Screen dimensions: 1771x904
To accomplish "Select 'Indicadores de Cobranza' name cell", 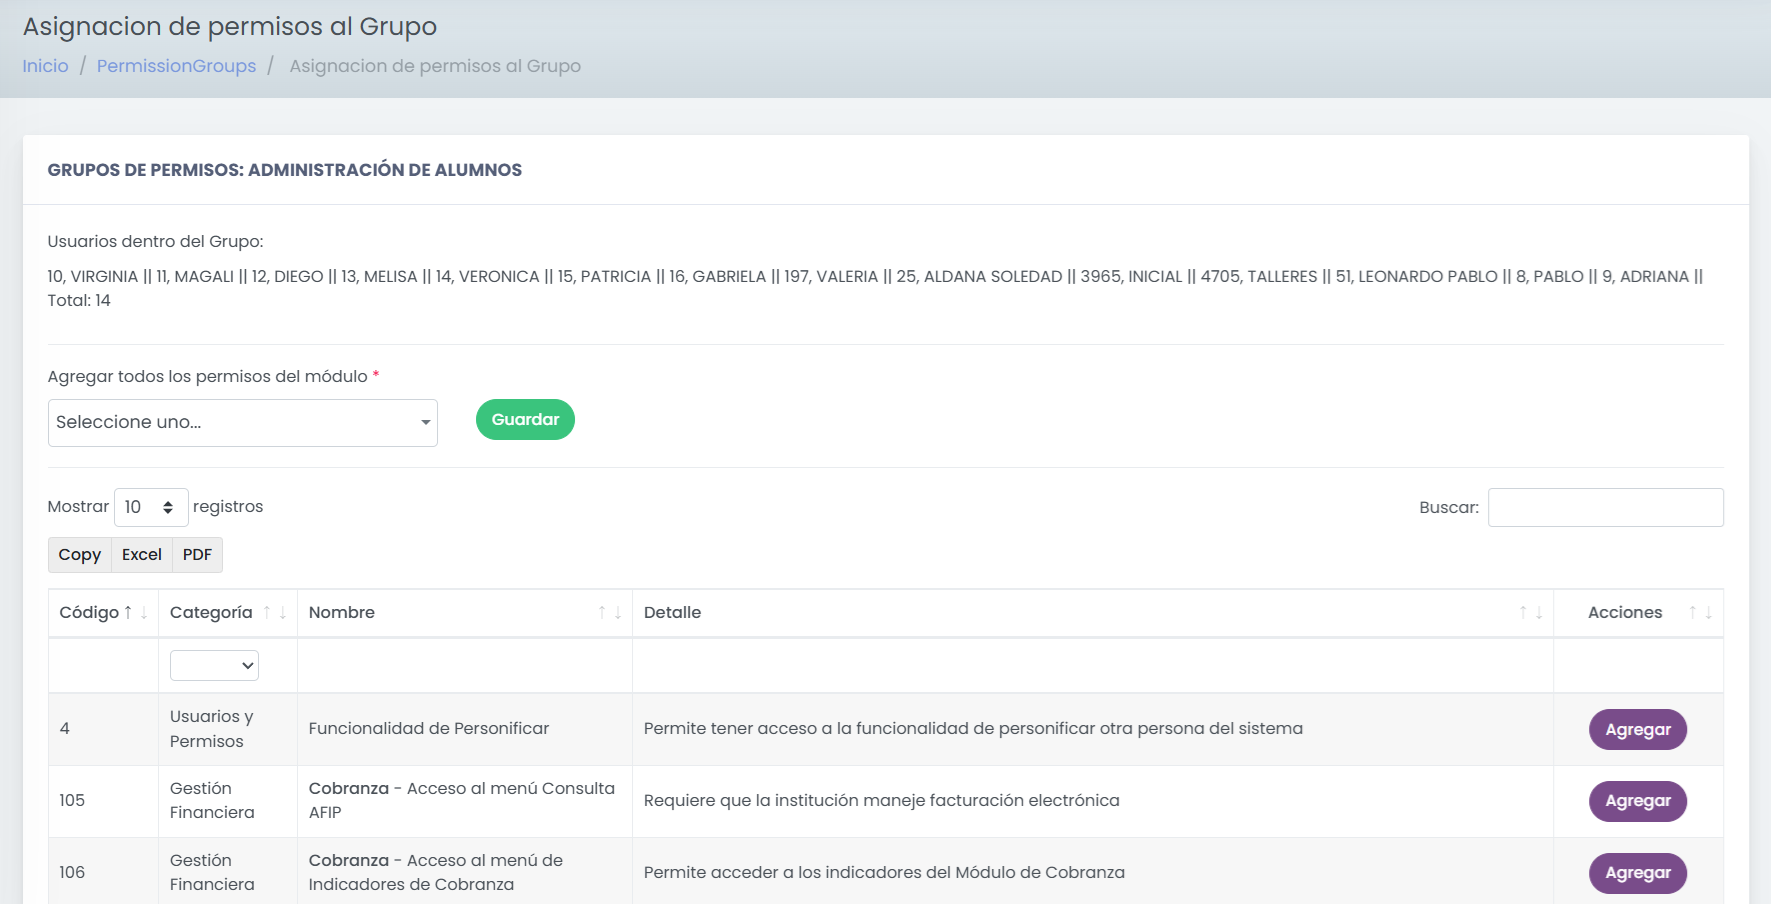I will pos(464,873).
